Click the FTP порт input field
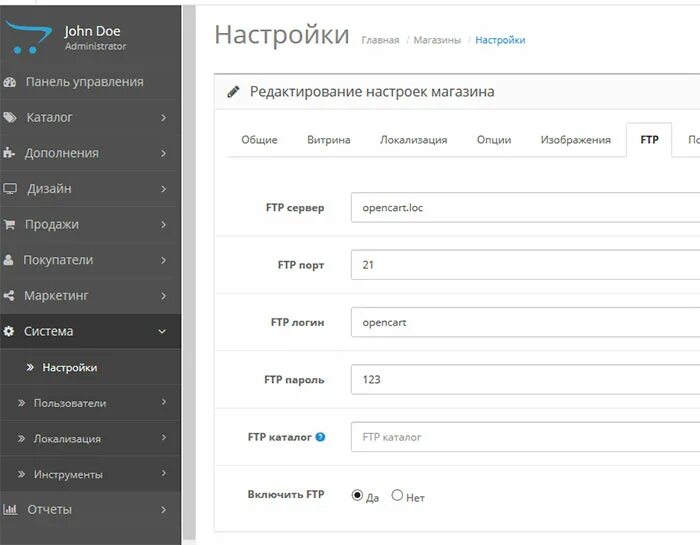Viewport: 700px width, 545px height. point(525,265)
